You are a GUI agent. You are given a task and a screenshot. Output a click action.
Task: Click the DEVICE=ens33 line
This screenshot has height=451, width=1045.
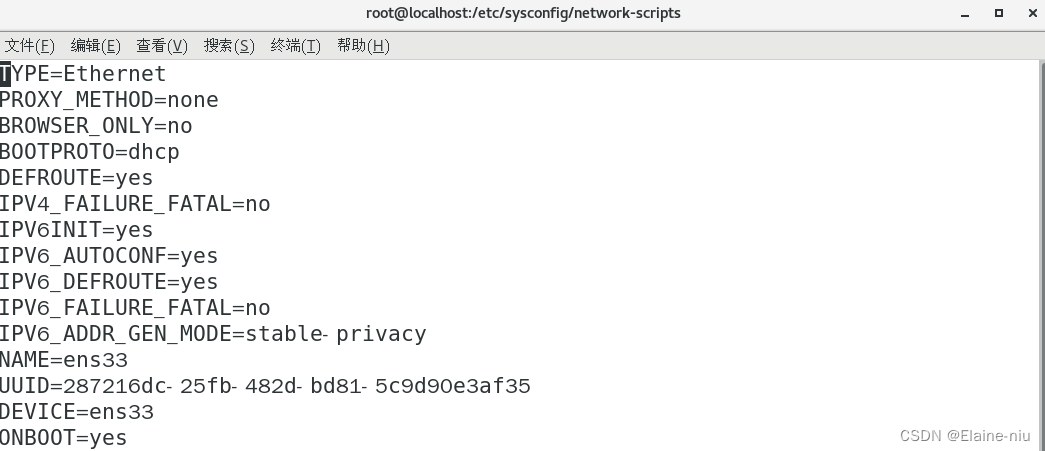pos(77,412)
